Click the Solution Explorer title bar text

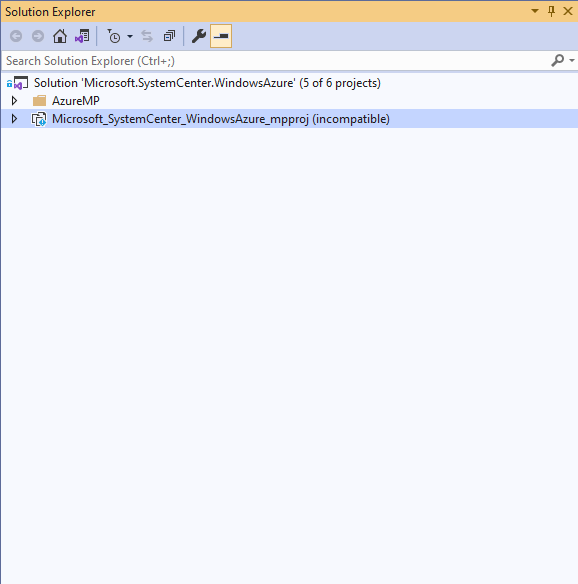(50, 12)
